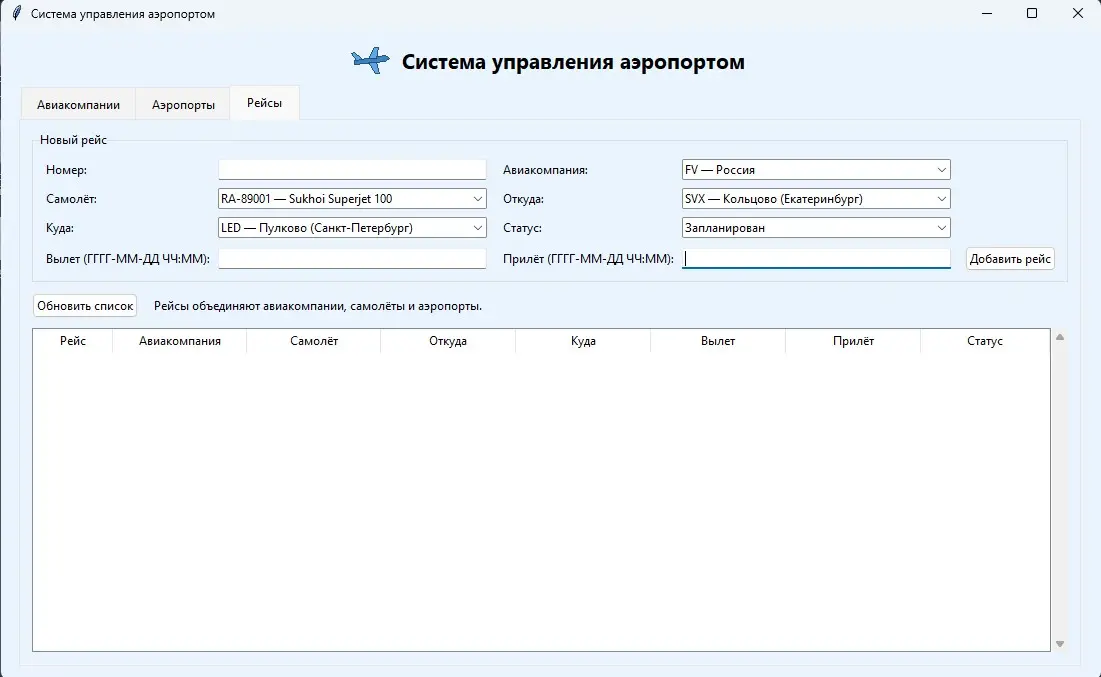Screen dimensions: 1101x677
Task: Focus the Вылет date-time input field
Action: click(x=352, y=258)
